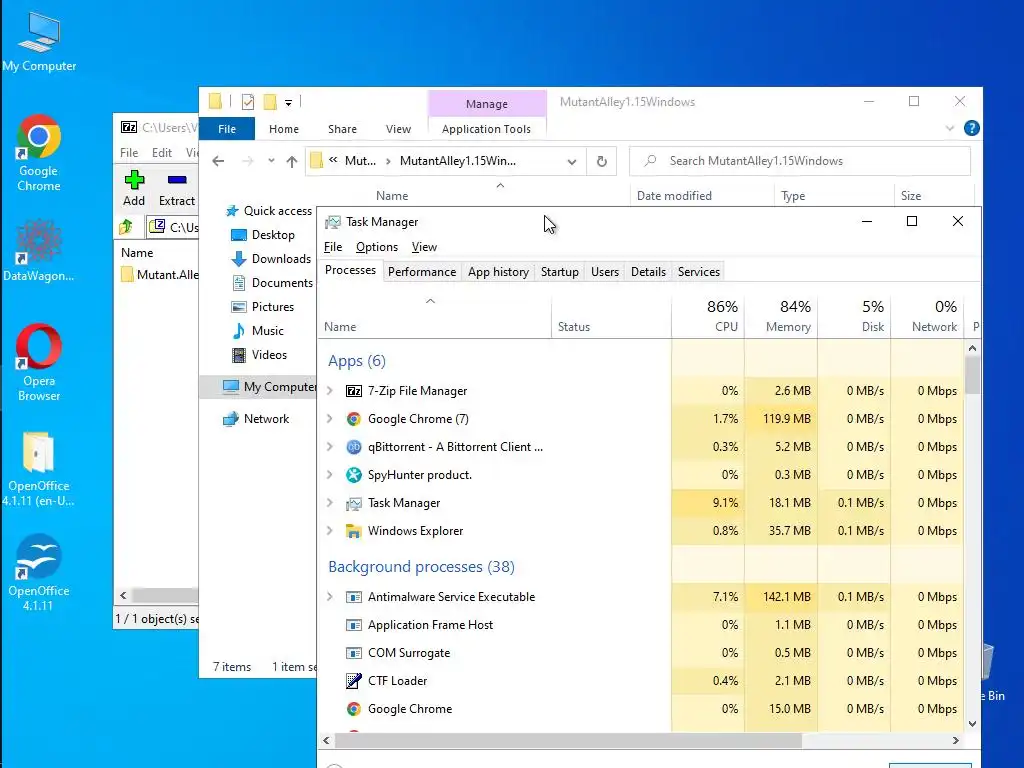This screenshot has width=1024, height=768.
Task: Expand Google Chrome (7) process group
Action: (x=330, y=419)
